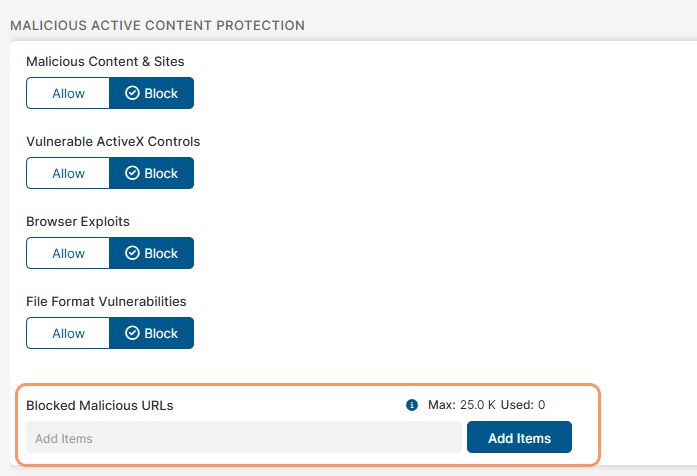Click checkmark icon in File Format Vulnerabilities Block
This screenshot has height=476, width=697.
click(132, 333)
